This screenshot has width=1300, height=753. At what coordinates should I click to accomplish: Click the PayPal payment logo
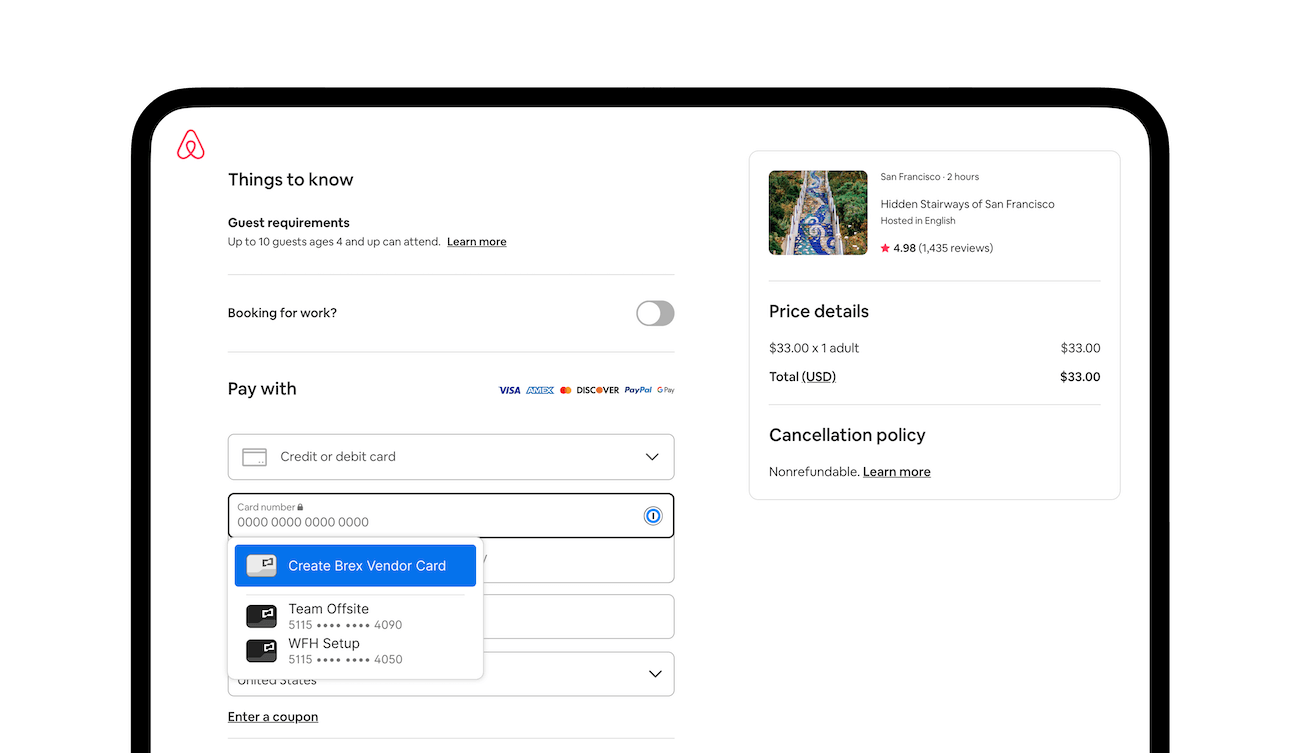tap(638, 390)
